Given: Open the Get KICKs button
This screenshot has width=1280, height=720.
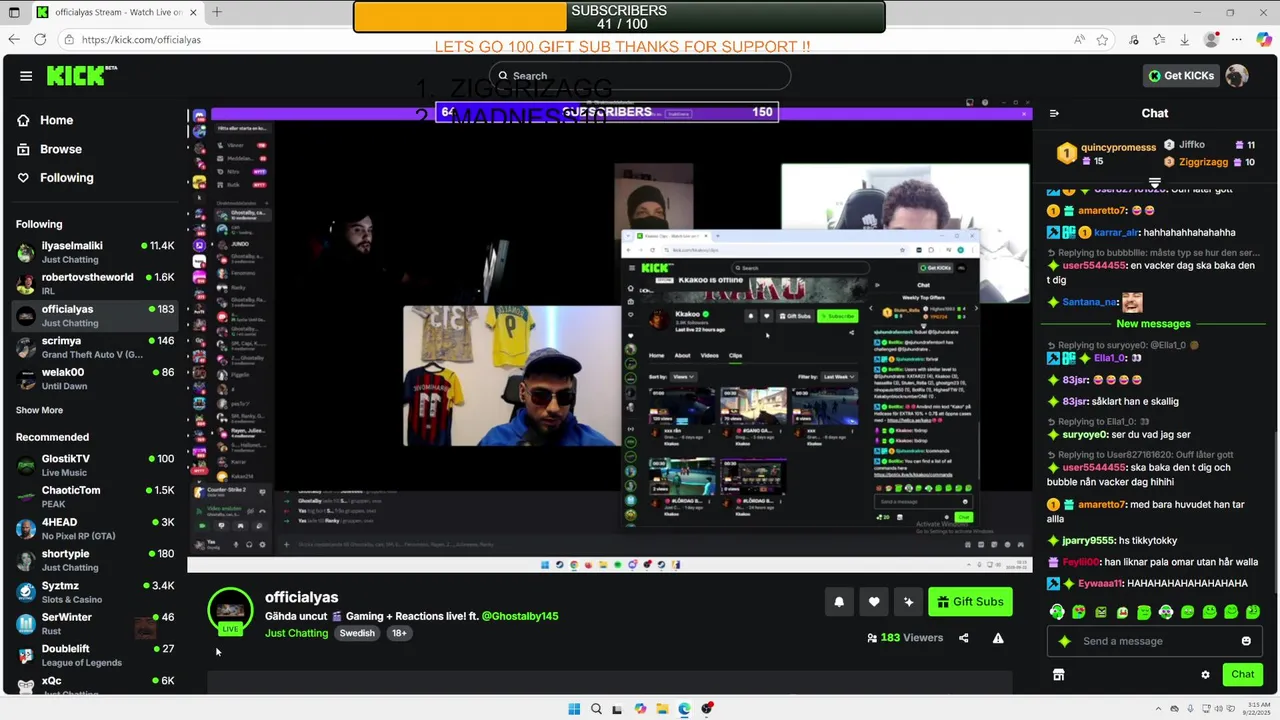Looking at the screenshot, I should [x=1181, y=76].
